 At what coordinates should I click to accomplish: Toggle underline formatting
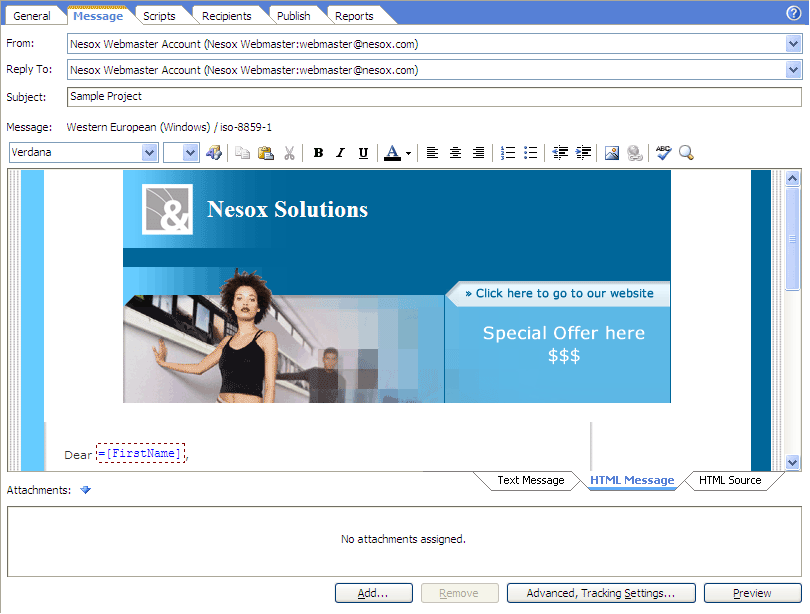[363, 153]
